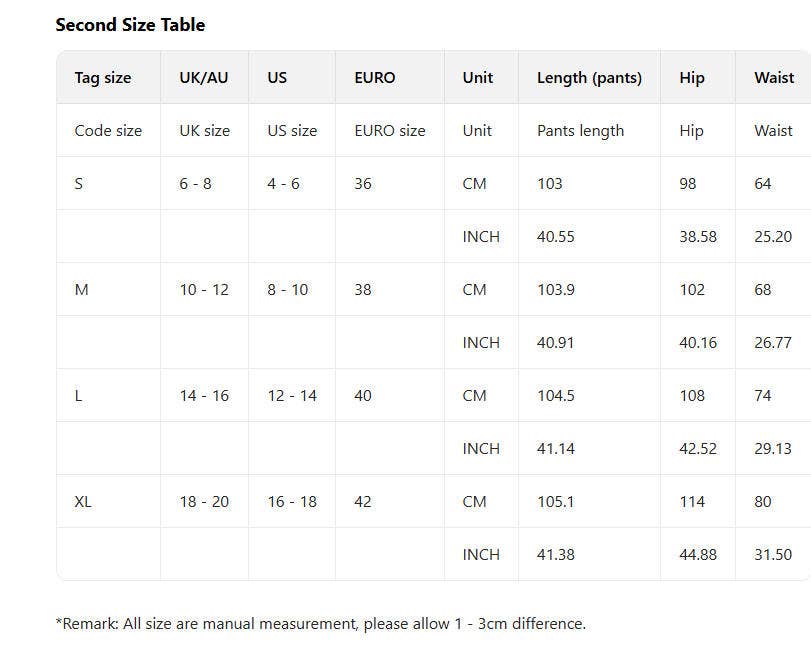Click the 'EURO' column header
Viewport: 811px width, 647px height.
coord(375,78)
